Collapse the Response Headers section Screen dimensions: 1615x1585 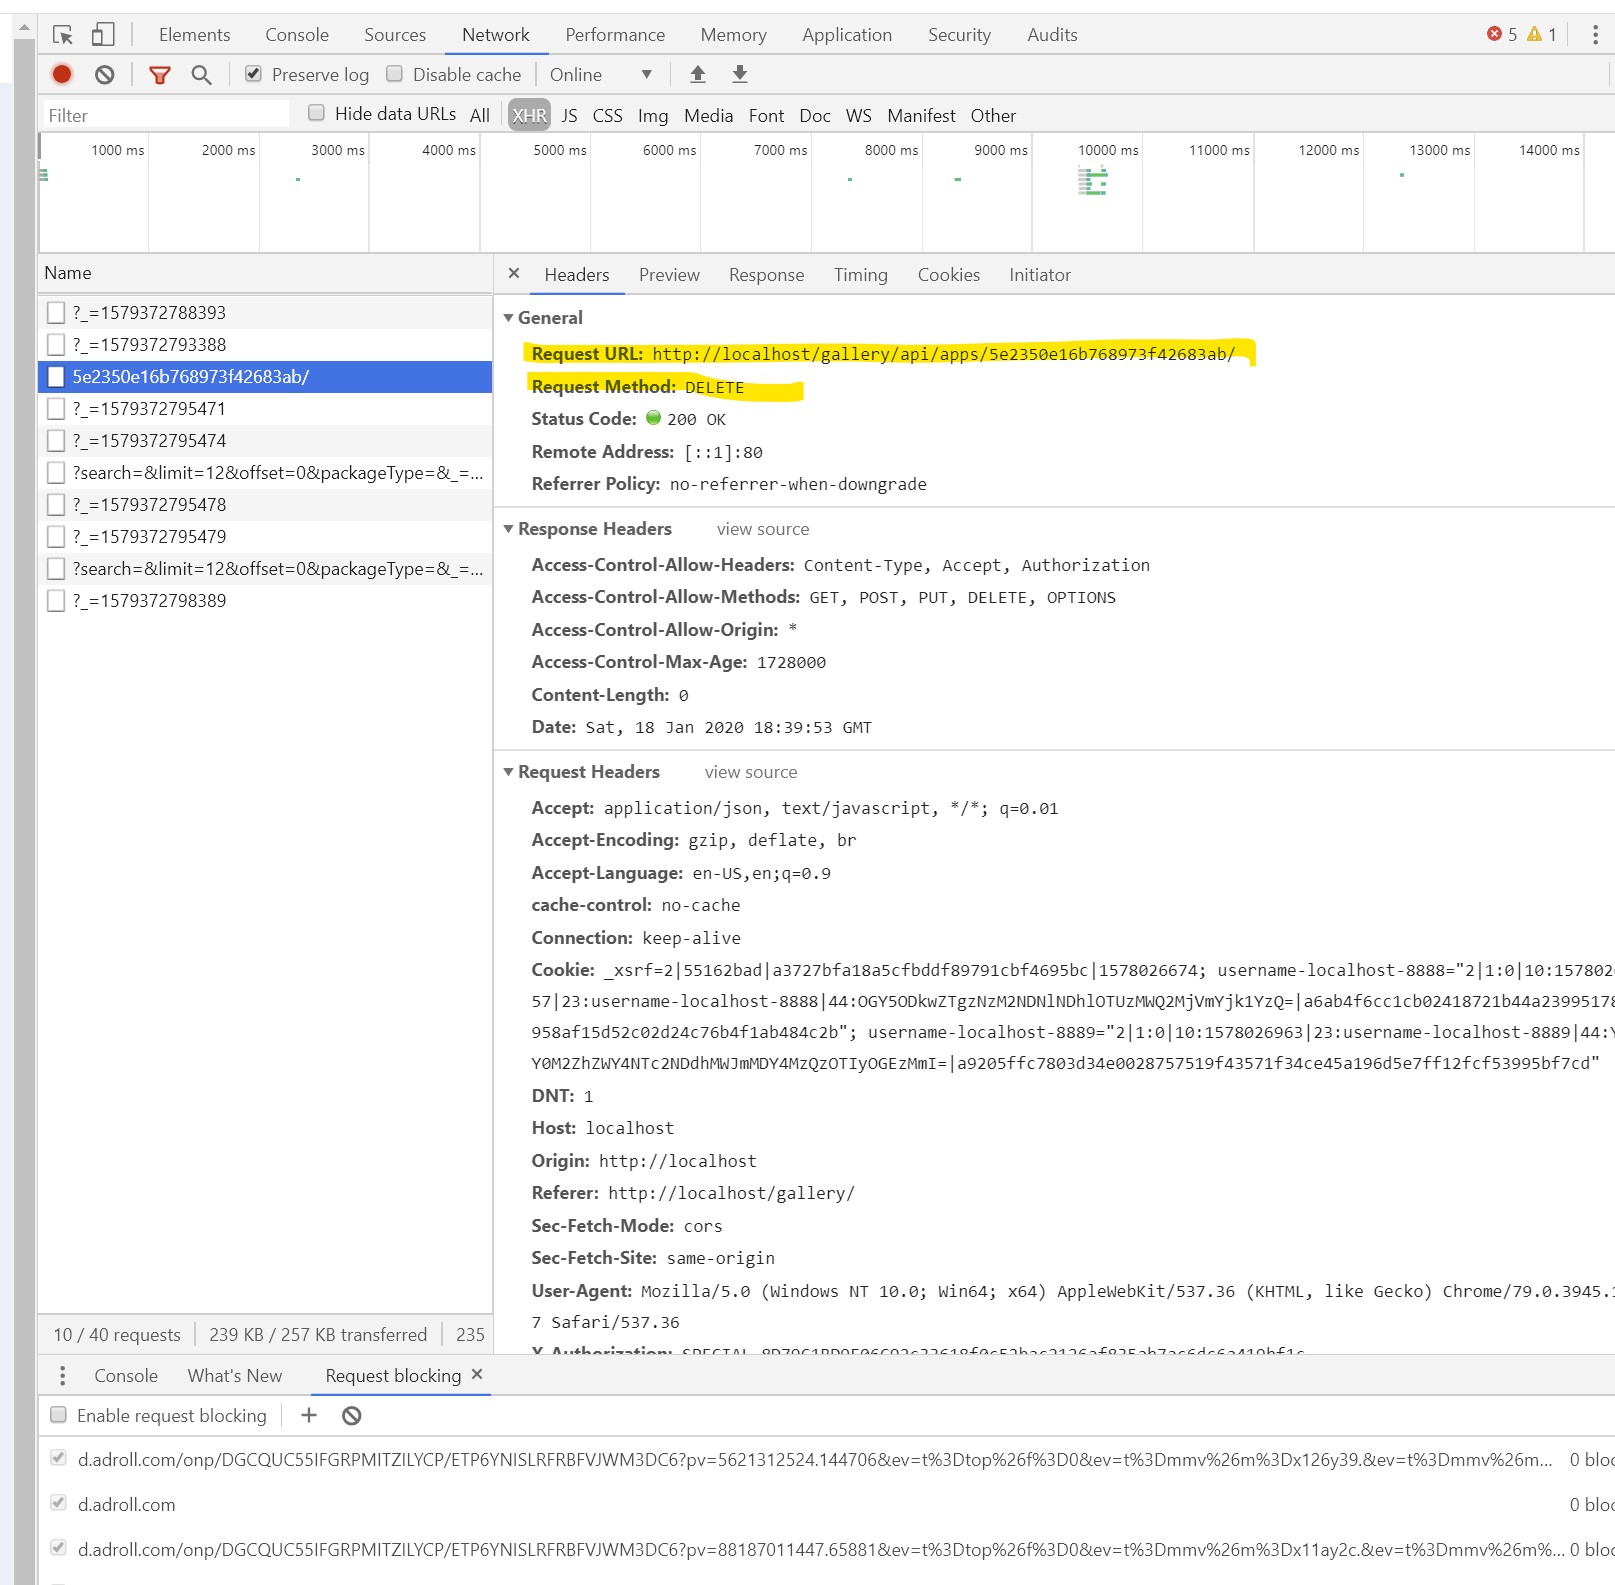[x=510, y=528]
